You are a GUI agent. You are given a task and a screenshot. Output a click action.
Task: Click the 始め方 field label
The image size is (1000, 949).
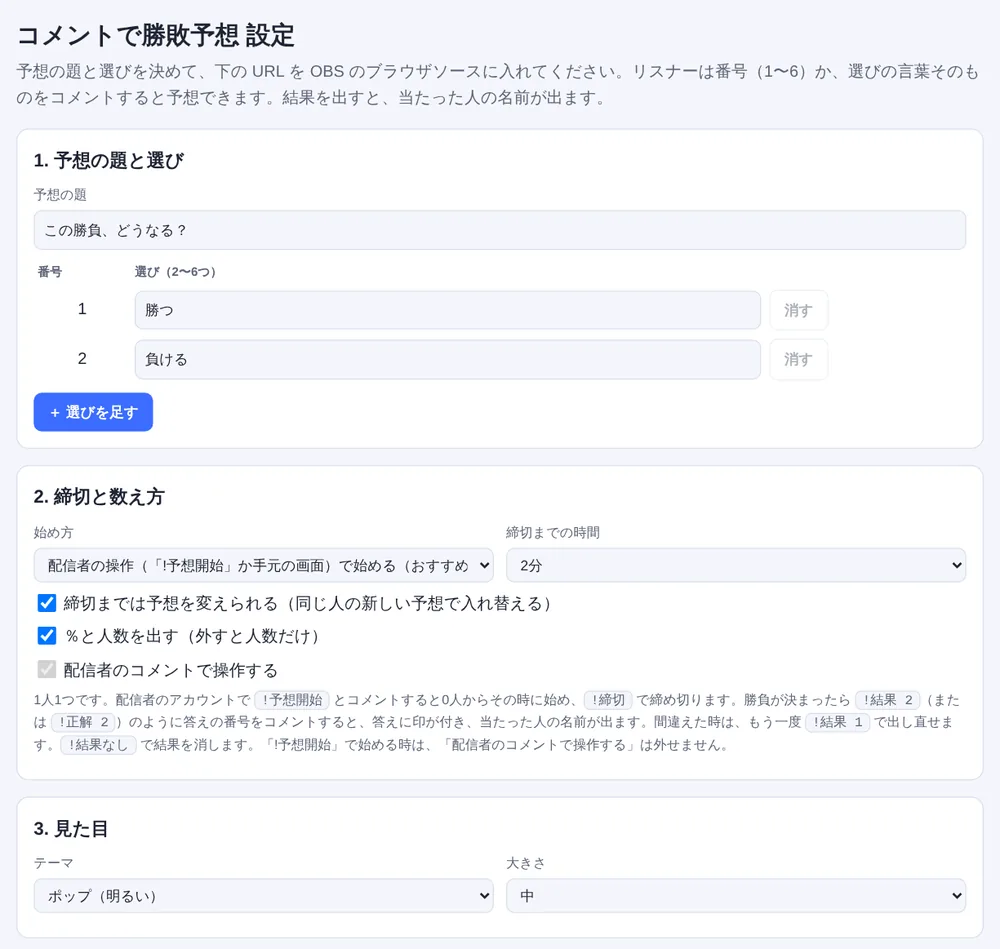coord(54,533)
